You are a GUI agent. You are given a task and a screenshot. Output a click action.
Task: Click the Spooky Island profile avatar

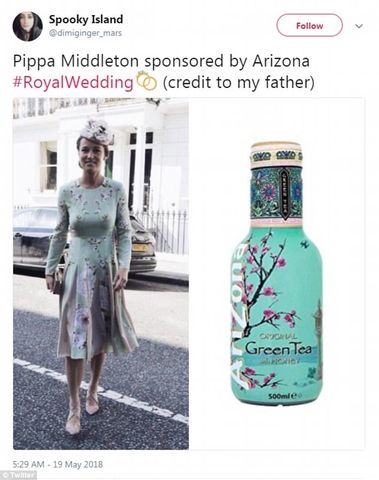pos(27,26)
